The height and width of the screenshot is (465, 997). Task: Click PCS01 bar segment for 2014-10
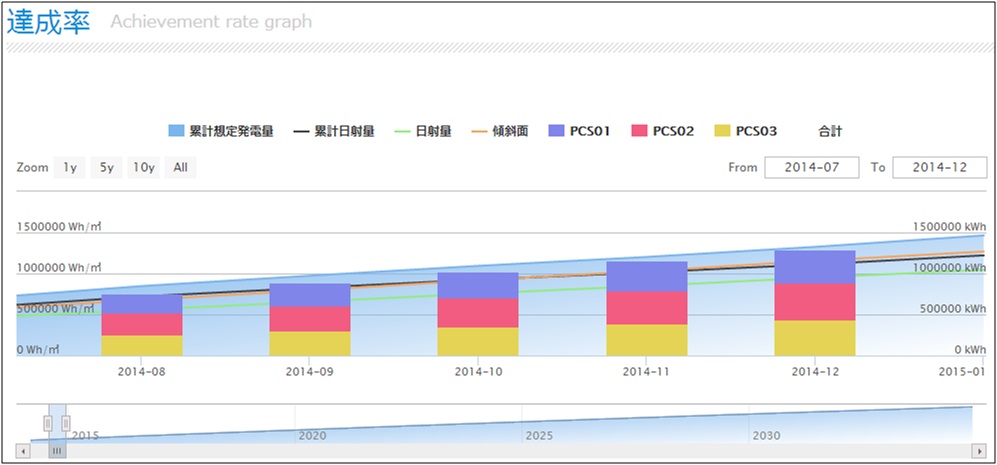point(478,286)
